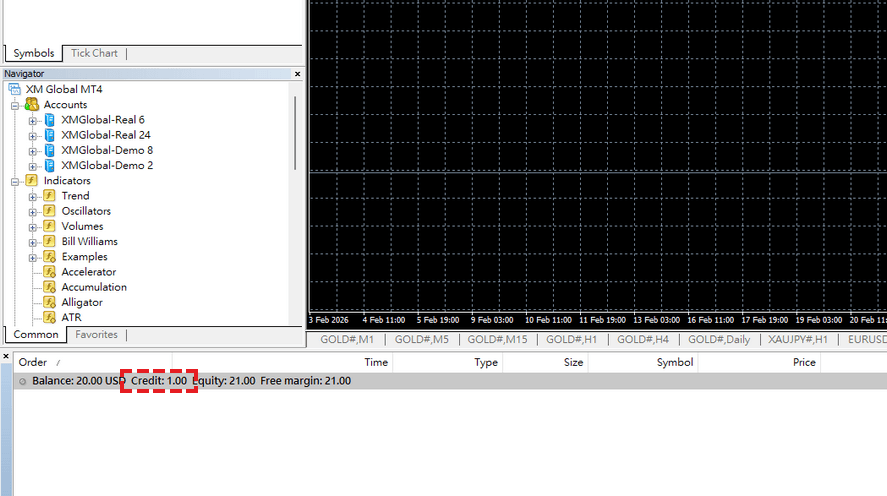
Task: Click the Examples folder icon
Action: tap(50, 257)
